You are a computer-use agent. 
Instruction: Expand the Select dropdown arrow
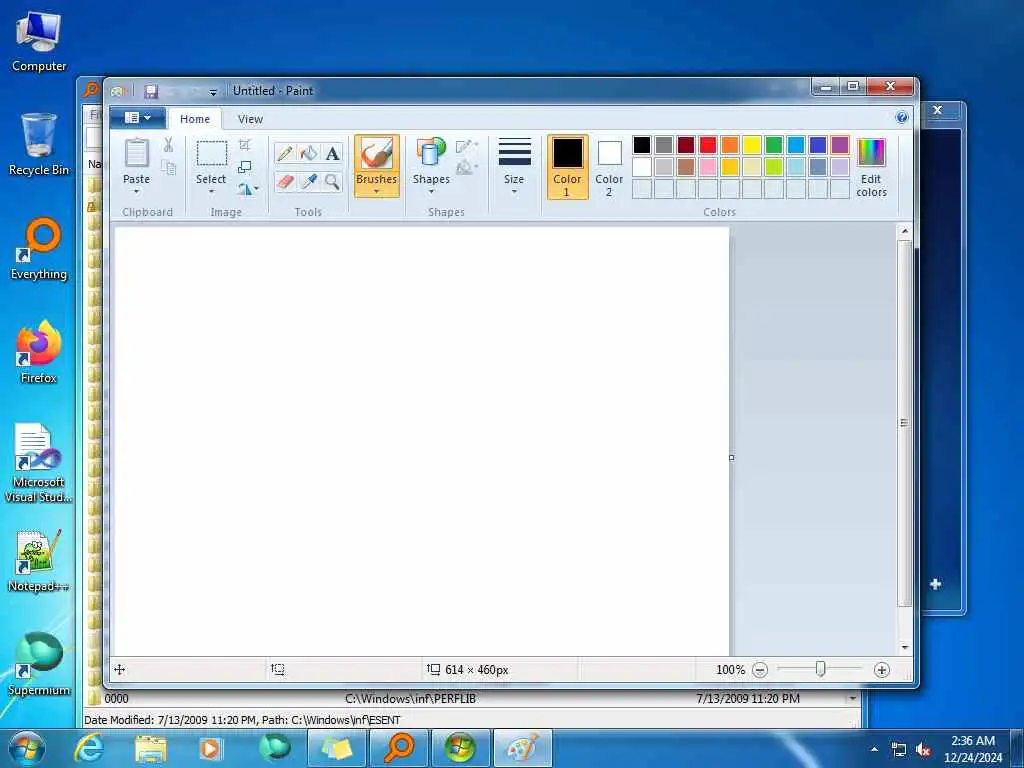[x=212, y=191]
